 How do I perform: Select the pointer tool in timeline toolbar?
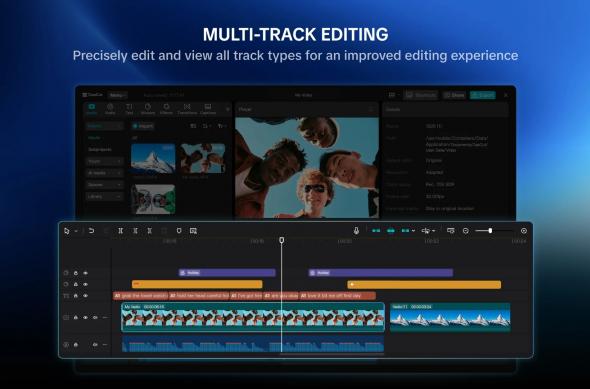[67, 231]
